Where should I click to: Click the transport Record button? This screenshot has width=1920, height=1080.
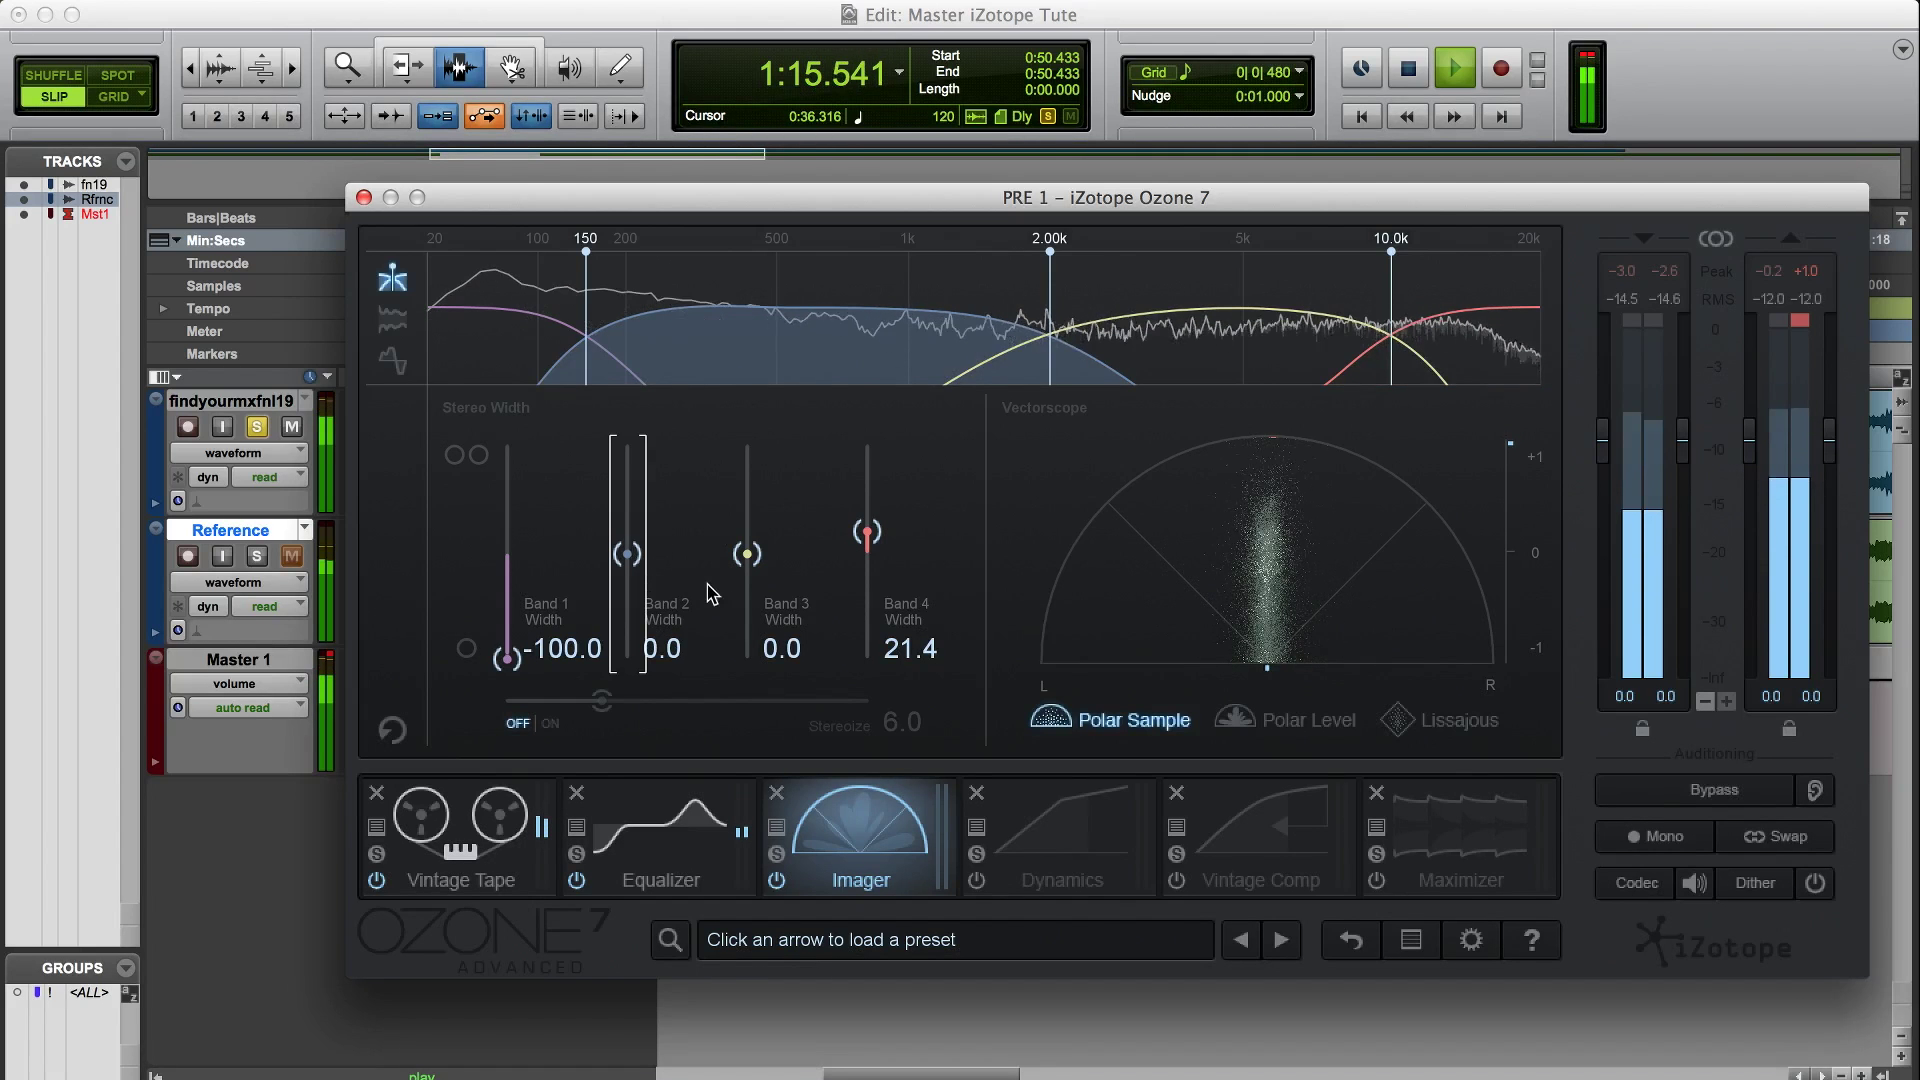[1500, 68]
